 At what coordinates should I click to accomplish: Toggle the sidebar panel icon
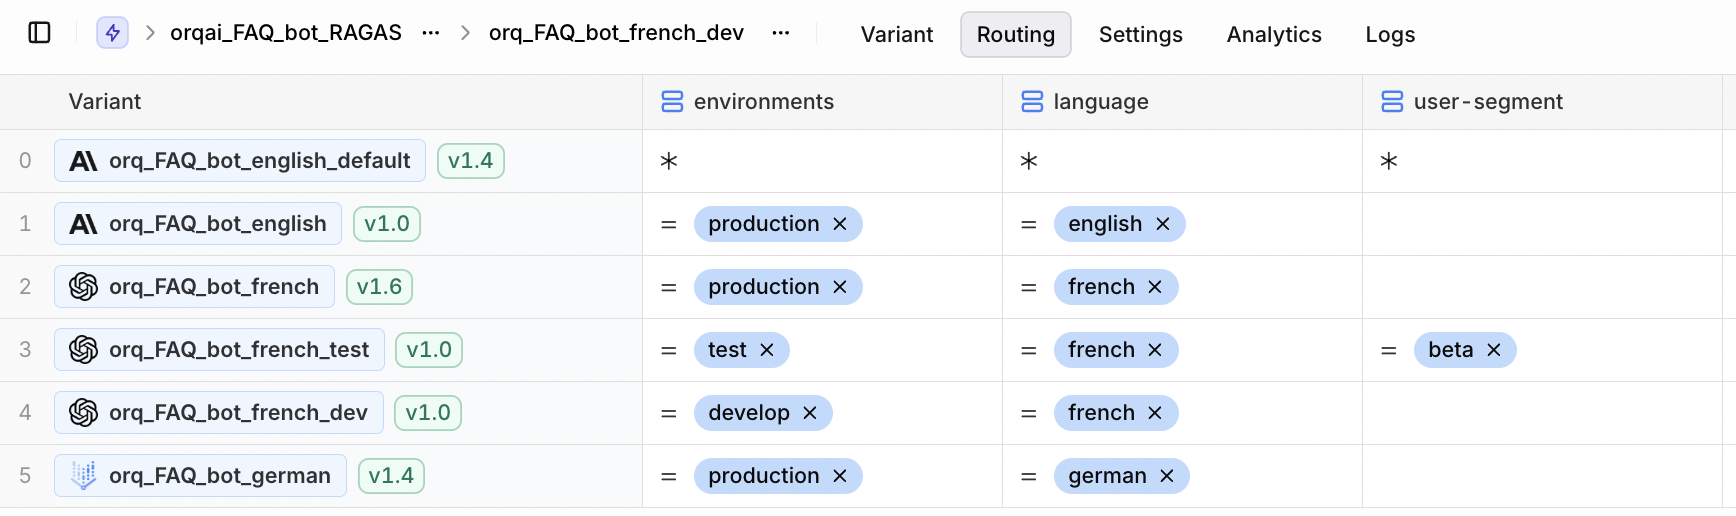40,33
